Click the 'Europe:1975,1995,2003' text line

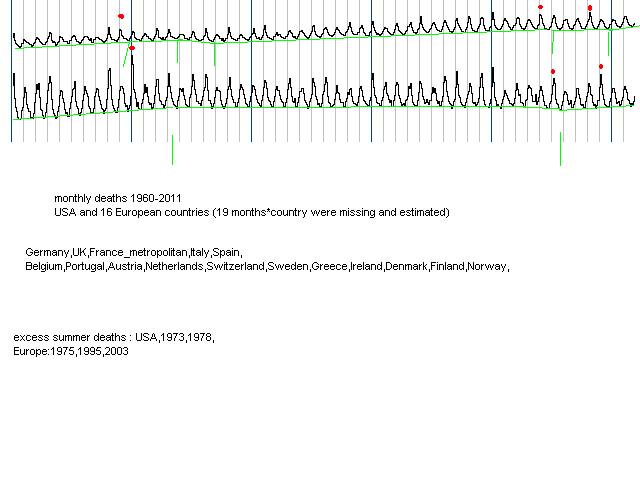point(70,352)
